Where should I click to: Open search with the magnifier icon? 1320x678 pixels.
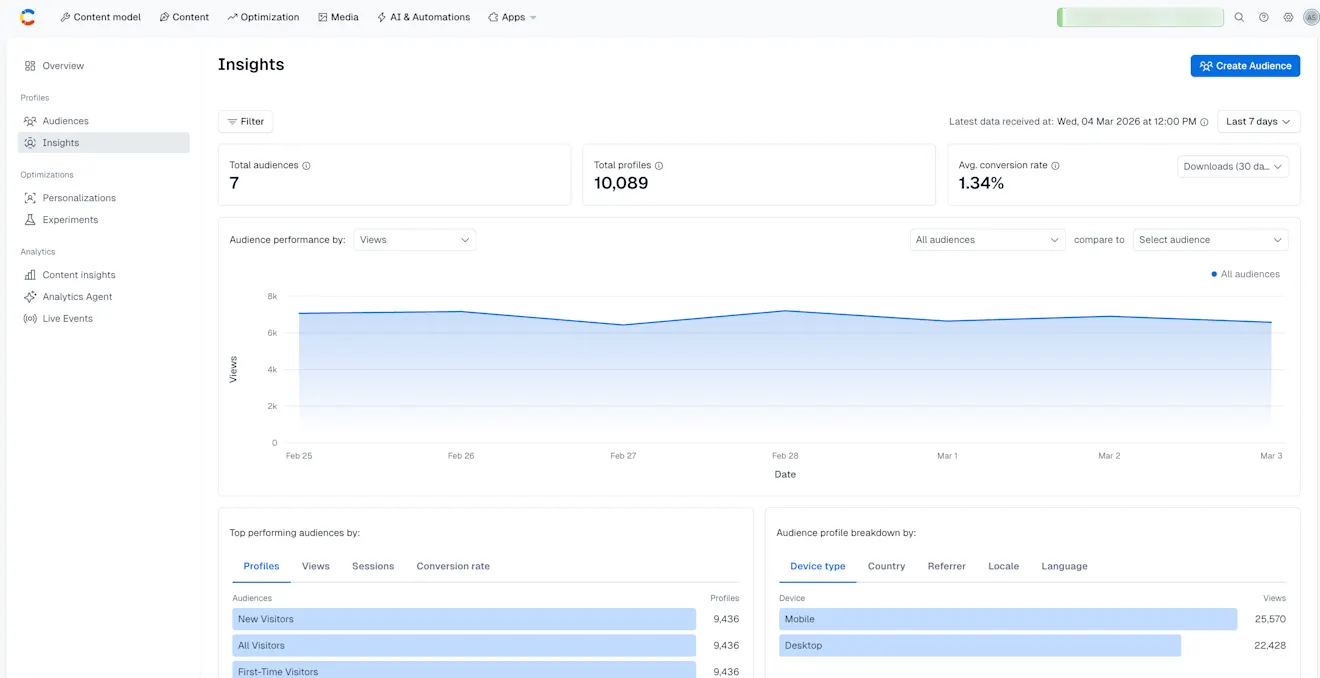tap(1240, 17)
